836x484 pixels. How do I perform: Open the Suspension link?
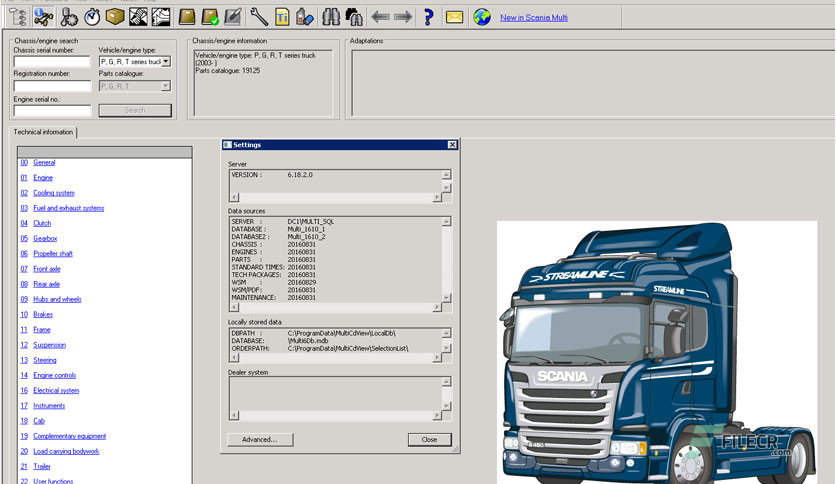(x=50, y=345)
